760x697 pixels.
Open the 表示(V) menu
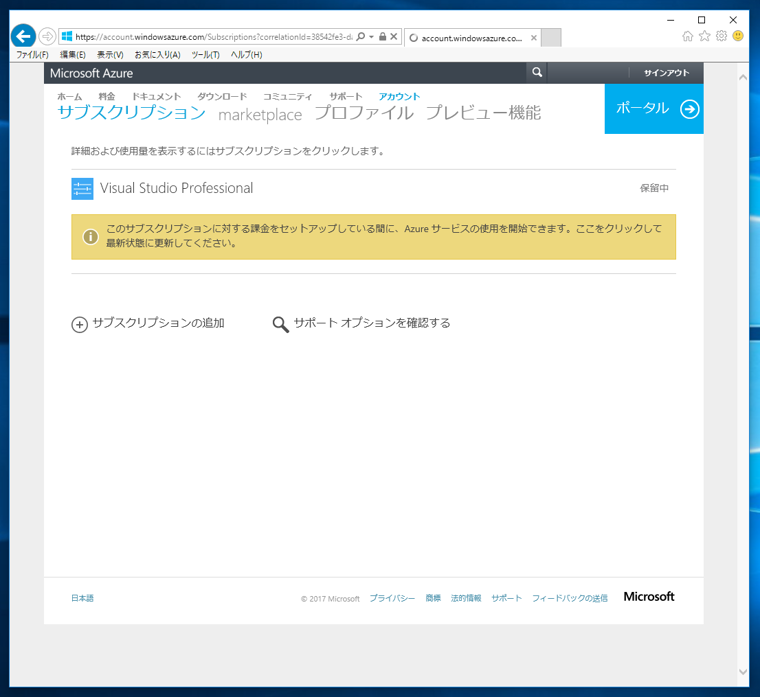pyautogui.click(x=110, y=55)
